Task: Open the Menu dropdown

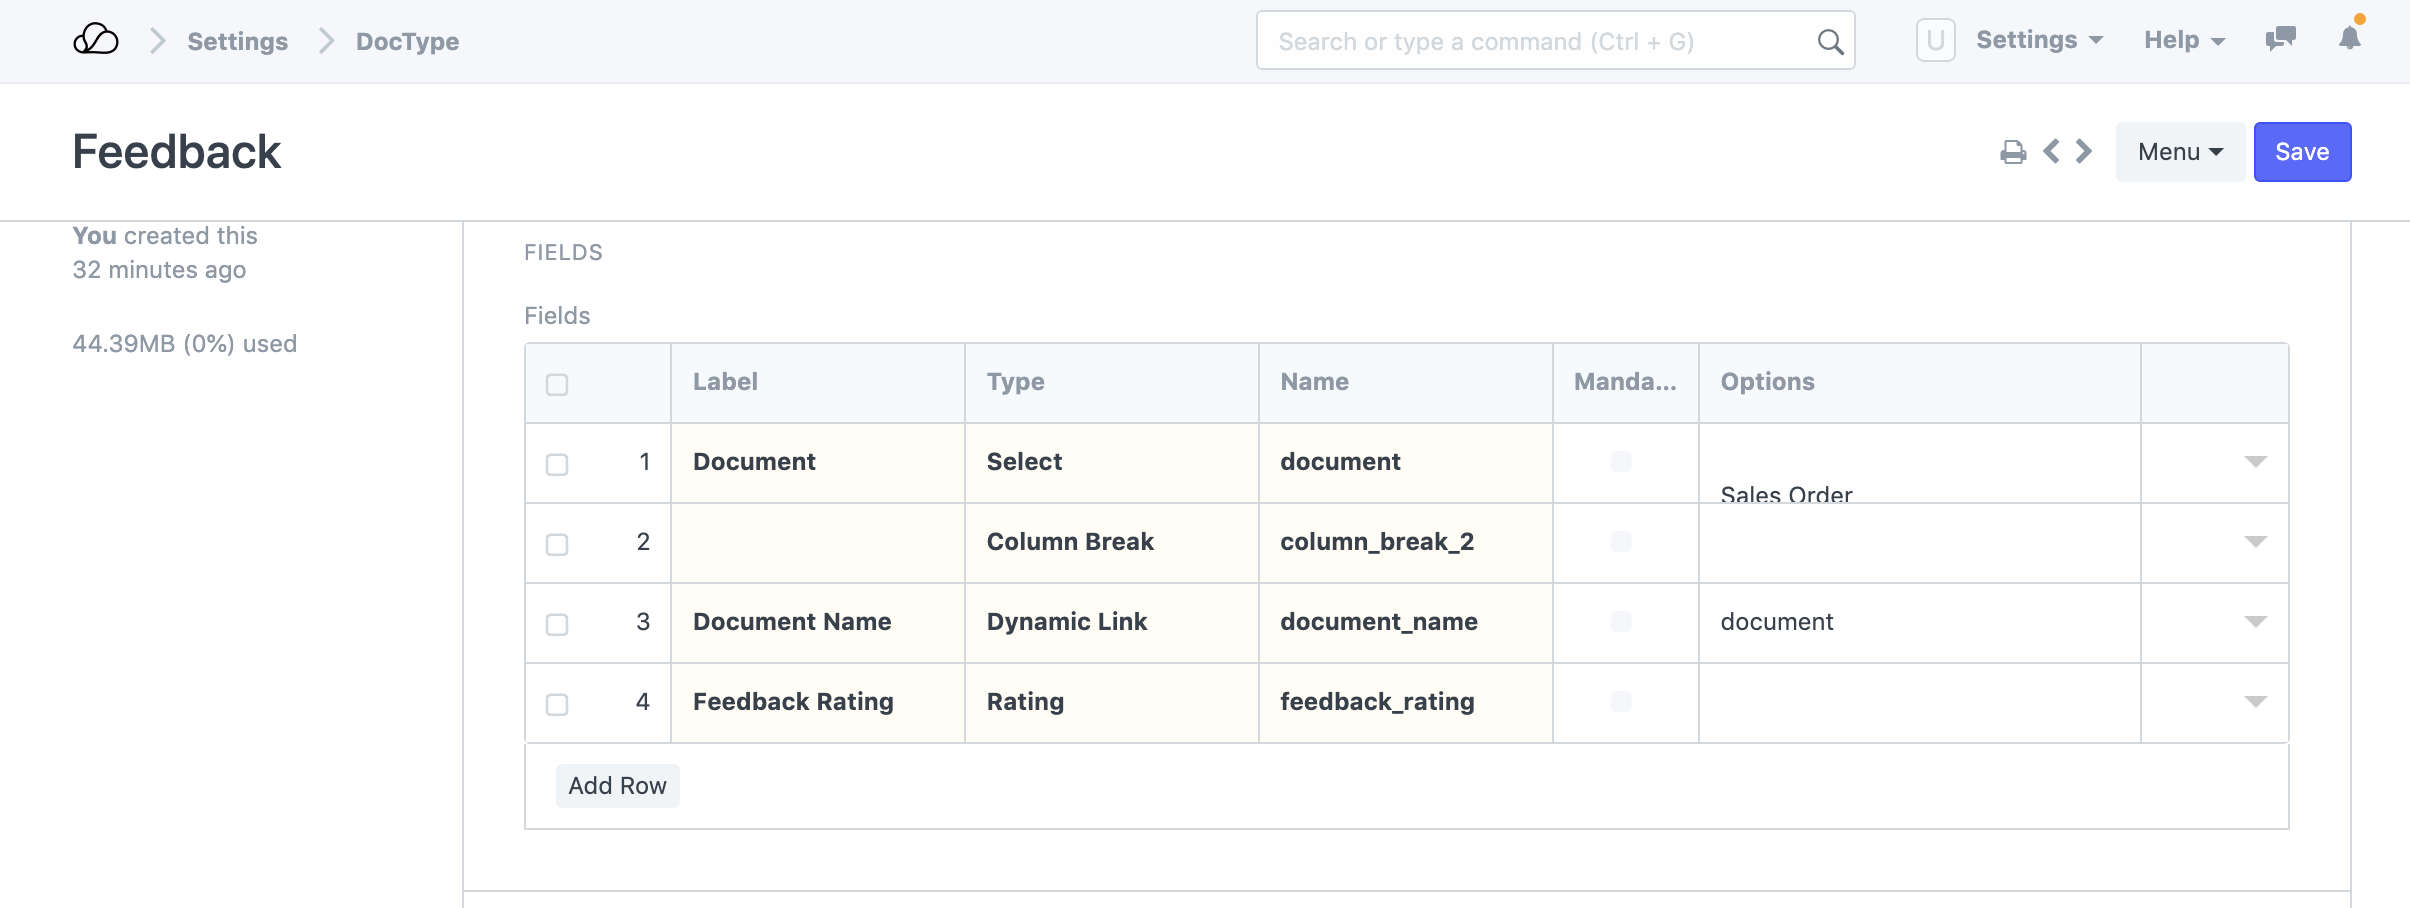Action: coord(2179,152)
